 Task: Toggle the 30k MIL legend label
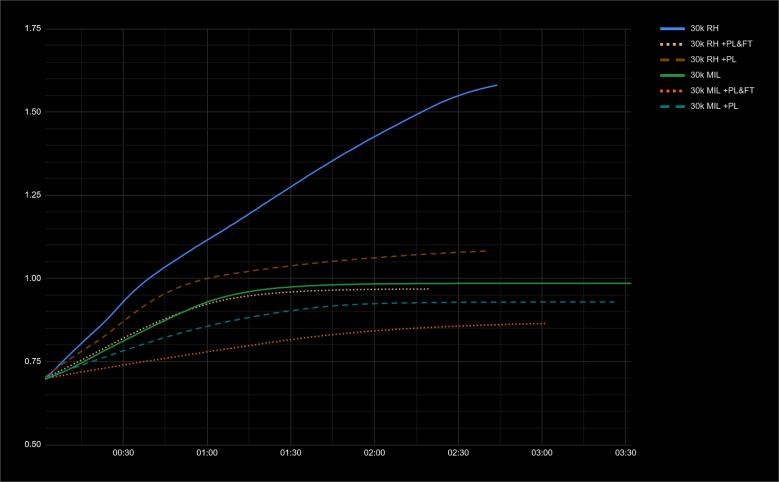[x=705, y=75]
